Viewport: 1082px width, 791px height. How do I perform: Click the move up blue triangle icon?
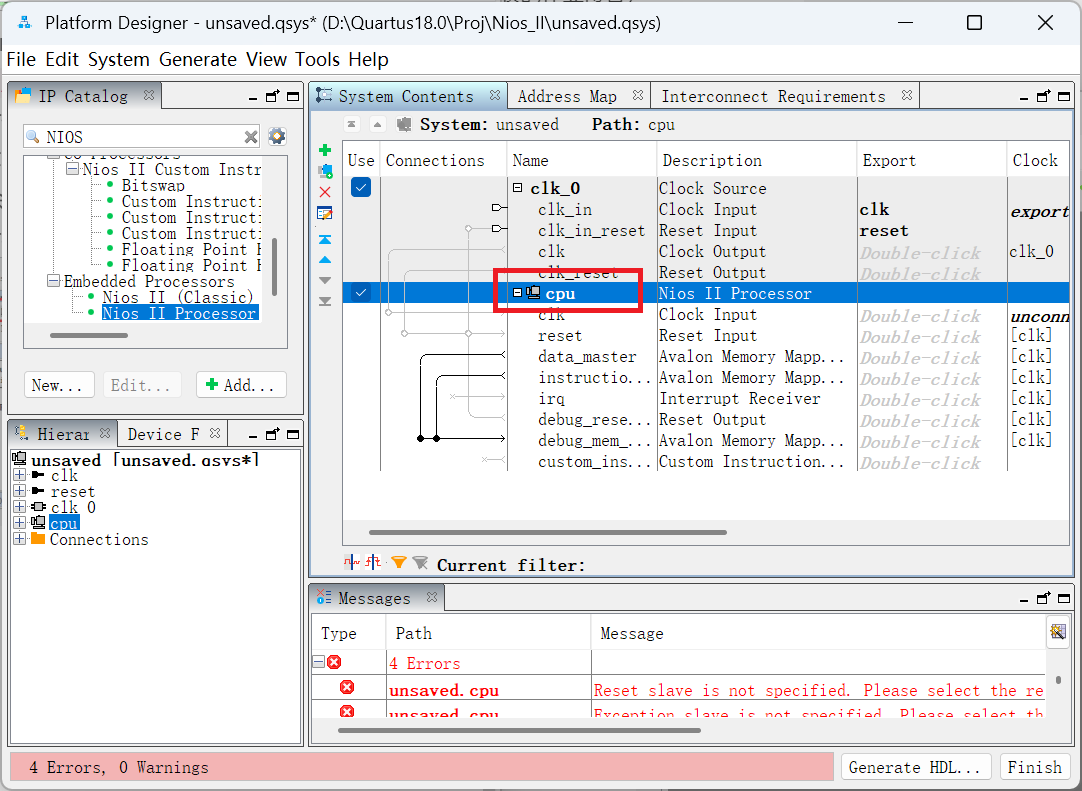point(325,260)
